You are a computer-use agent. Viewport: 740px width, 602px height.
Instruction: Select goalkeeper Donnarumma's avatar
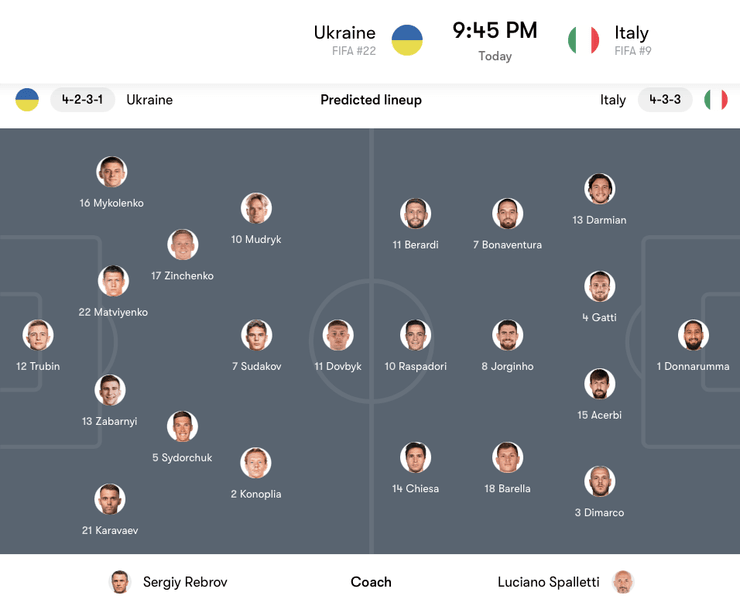693,335
